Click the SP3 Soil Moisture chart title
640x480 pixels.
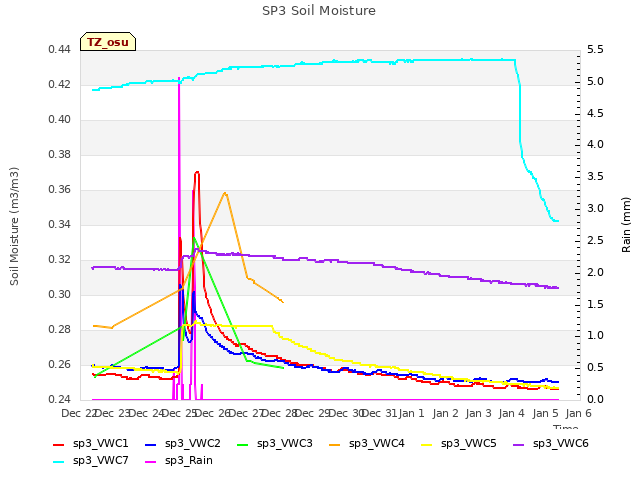tap(319, 11)
